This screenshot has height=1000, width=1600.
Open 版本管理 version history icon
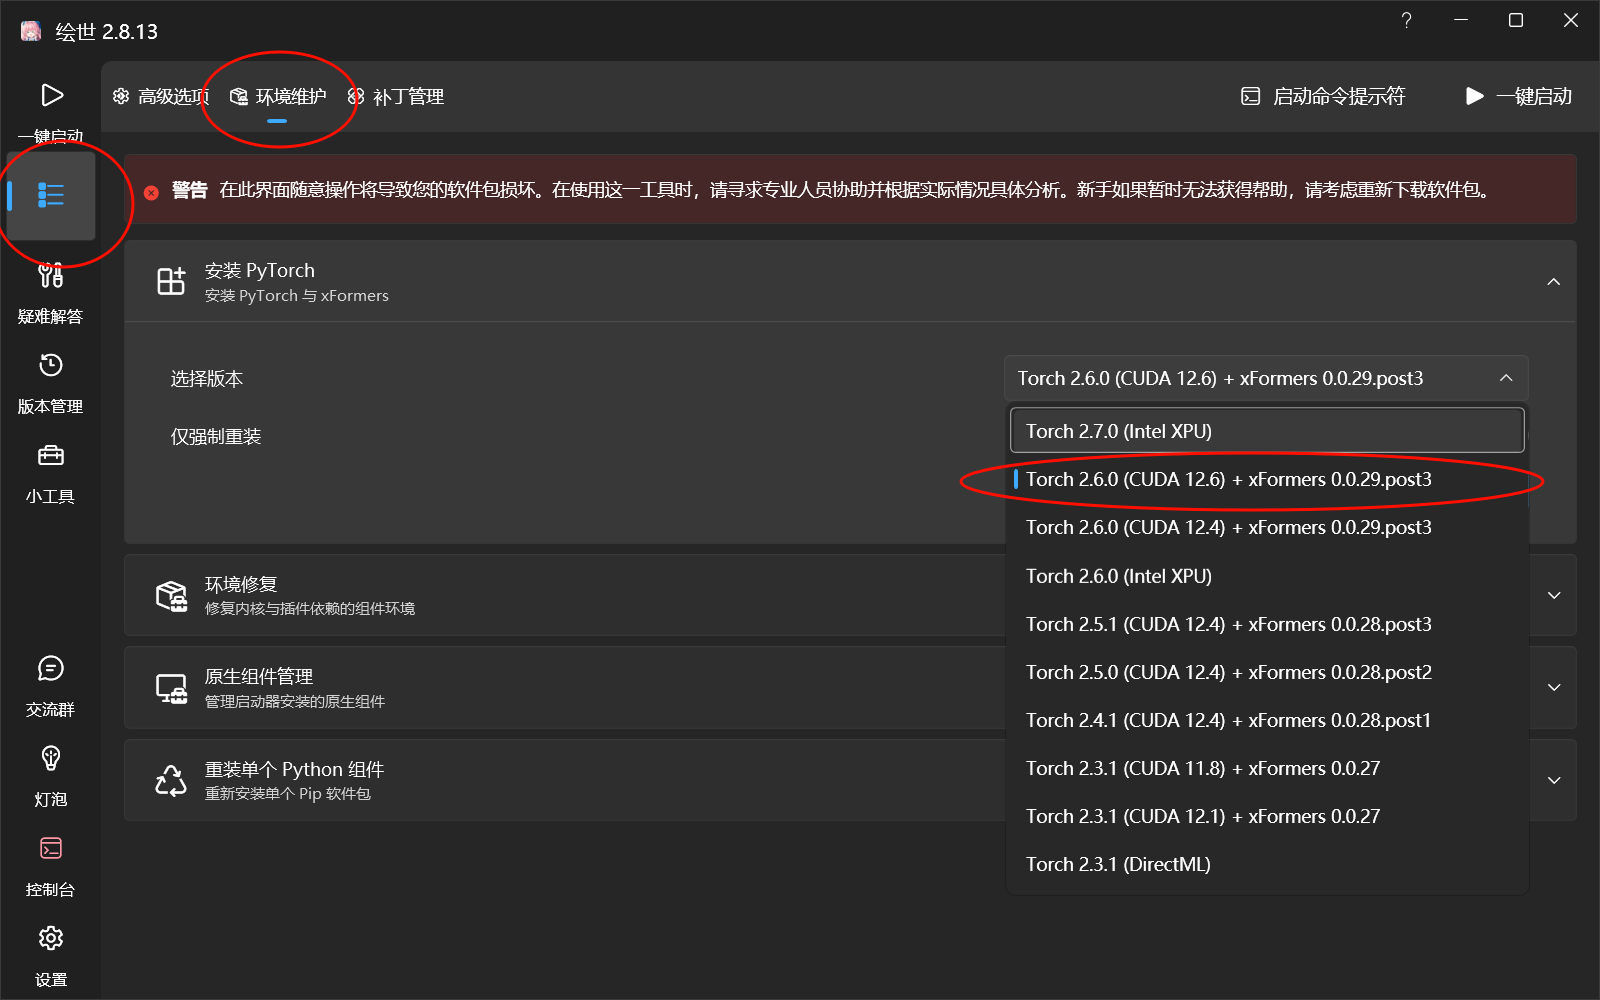click(51, 366)
